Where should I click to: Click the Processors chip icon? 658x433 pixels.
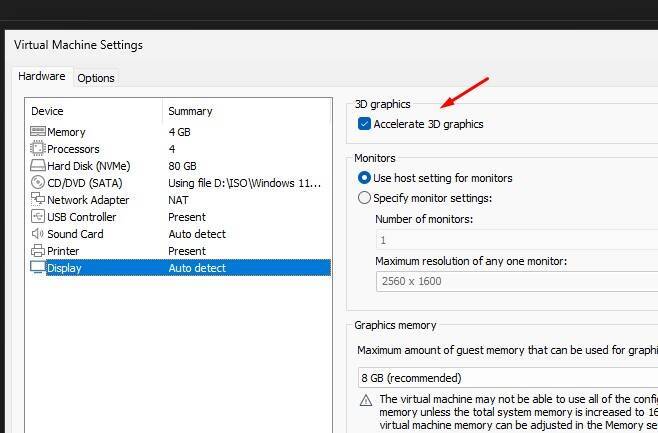coord(38,149)
